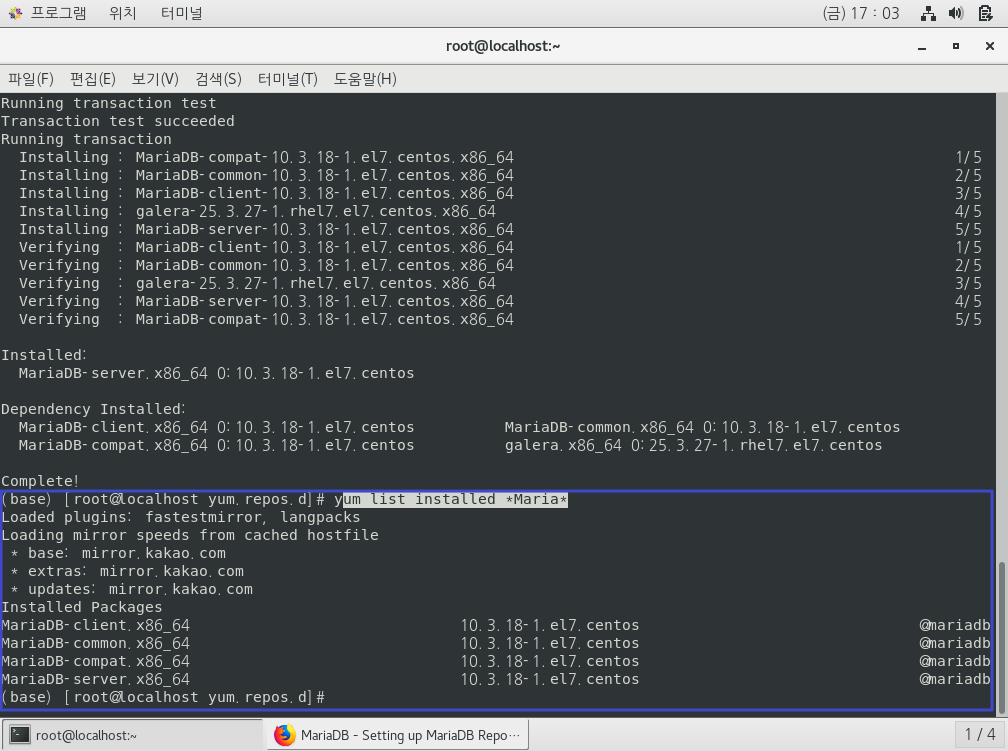Switch to Firefox MariaDB Repo taskbar entry

pyautogui.click(x=397, y=735)
